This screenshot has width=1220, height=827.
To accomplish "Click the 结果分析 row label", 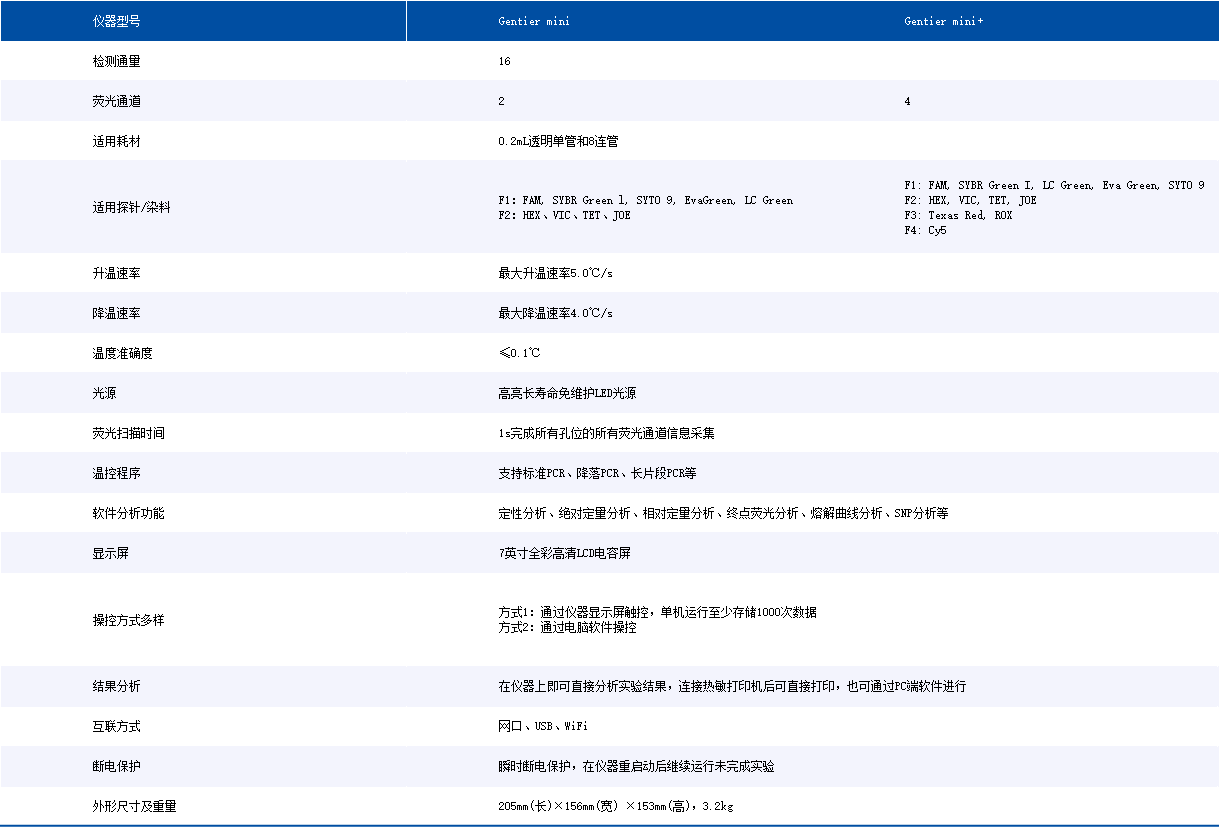I will (x=116, y=686).
